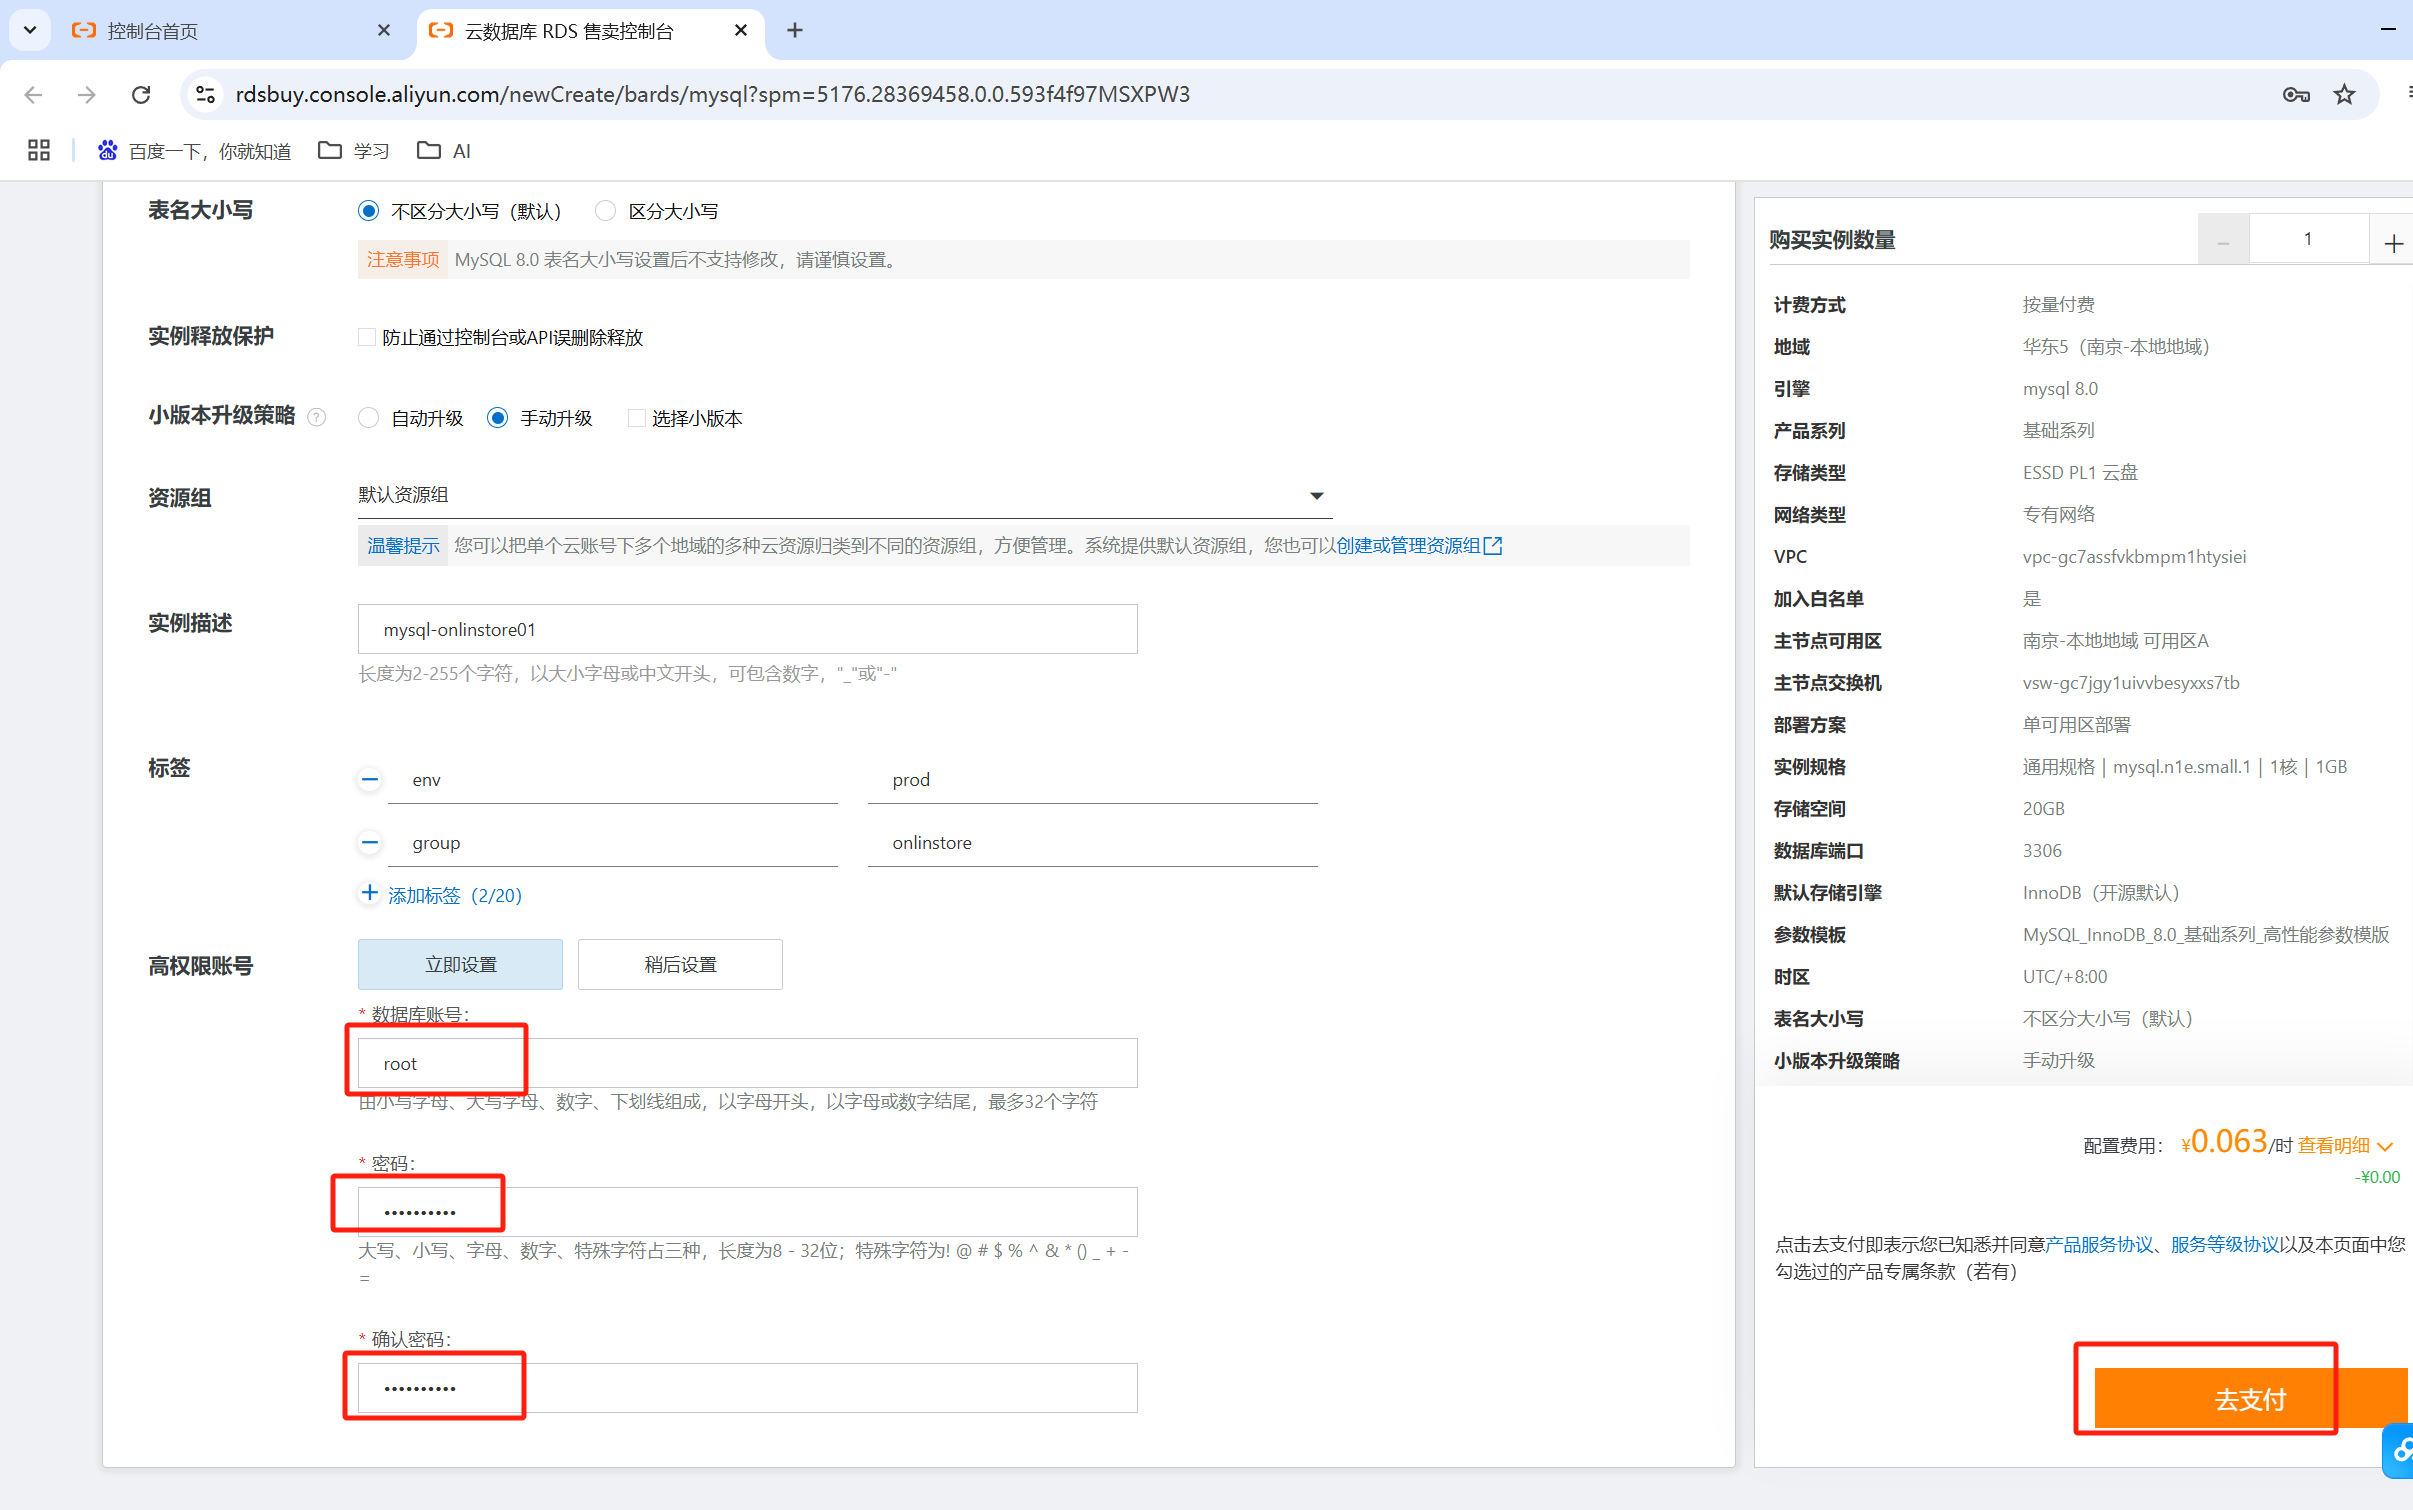This screenshot has width=2413, height=1510.
Task: Open the apps grid in bookmarks bar
Action: [x=39, y=150]
